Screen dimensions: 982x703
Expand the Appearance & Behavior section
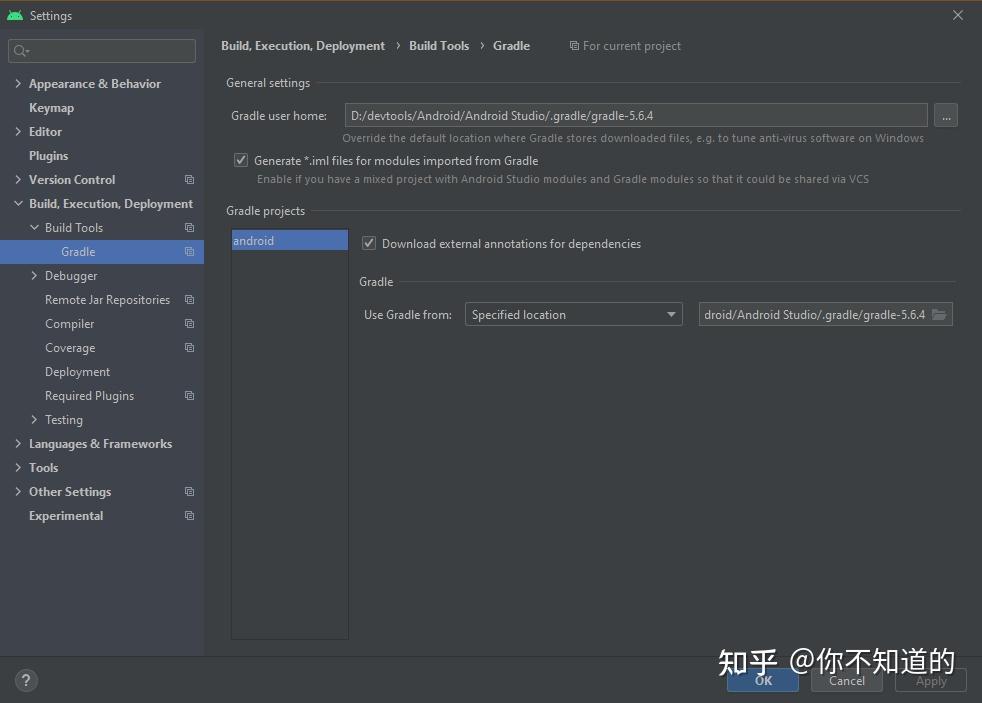point(17,83)
